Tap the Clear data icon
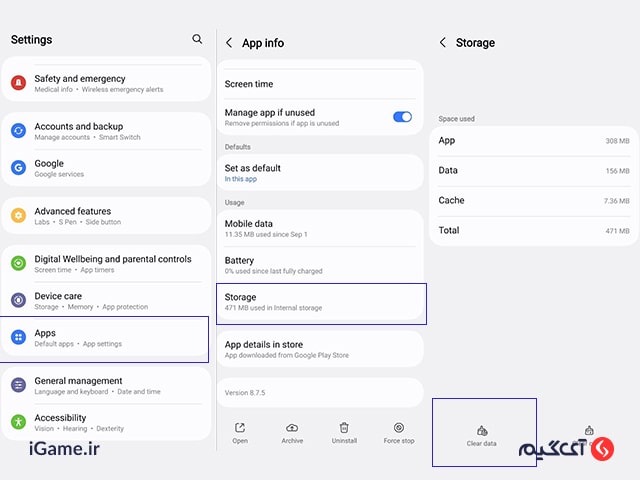 click(x=482, y=430)
